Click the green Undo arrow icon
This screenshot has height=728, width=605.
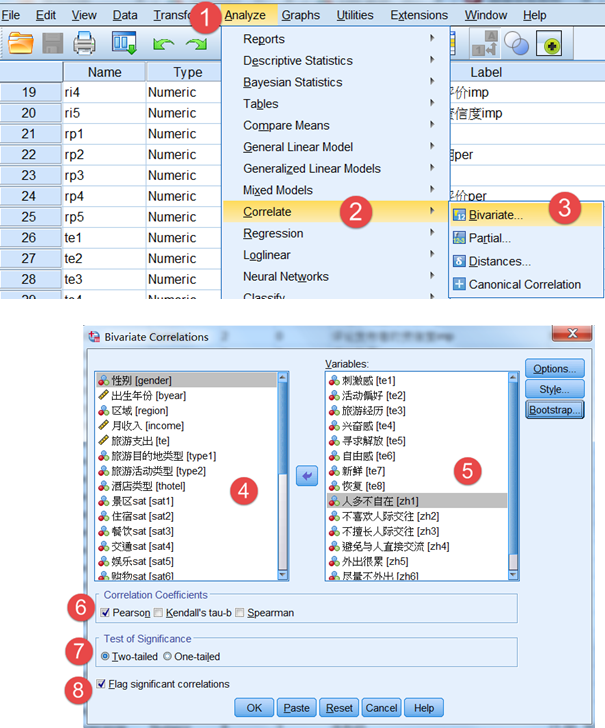(x=163, y=44)
